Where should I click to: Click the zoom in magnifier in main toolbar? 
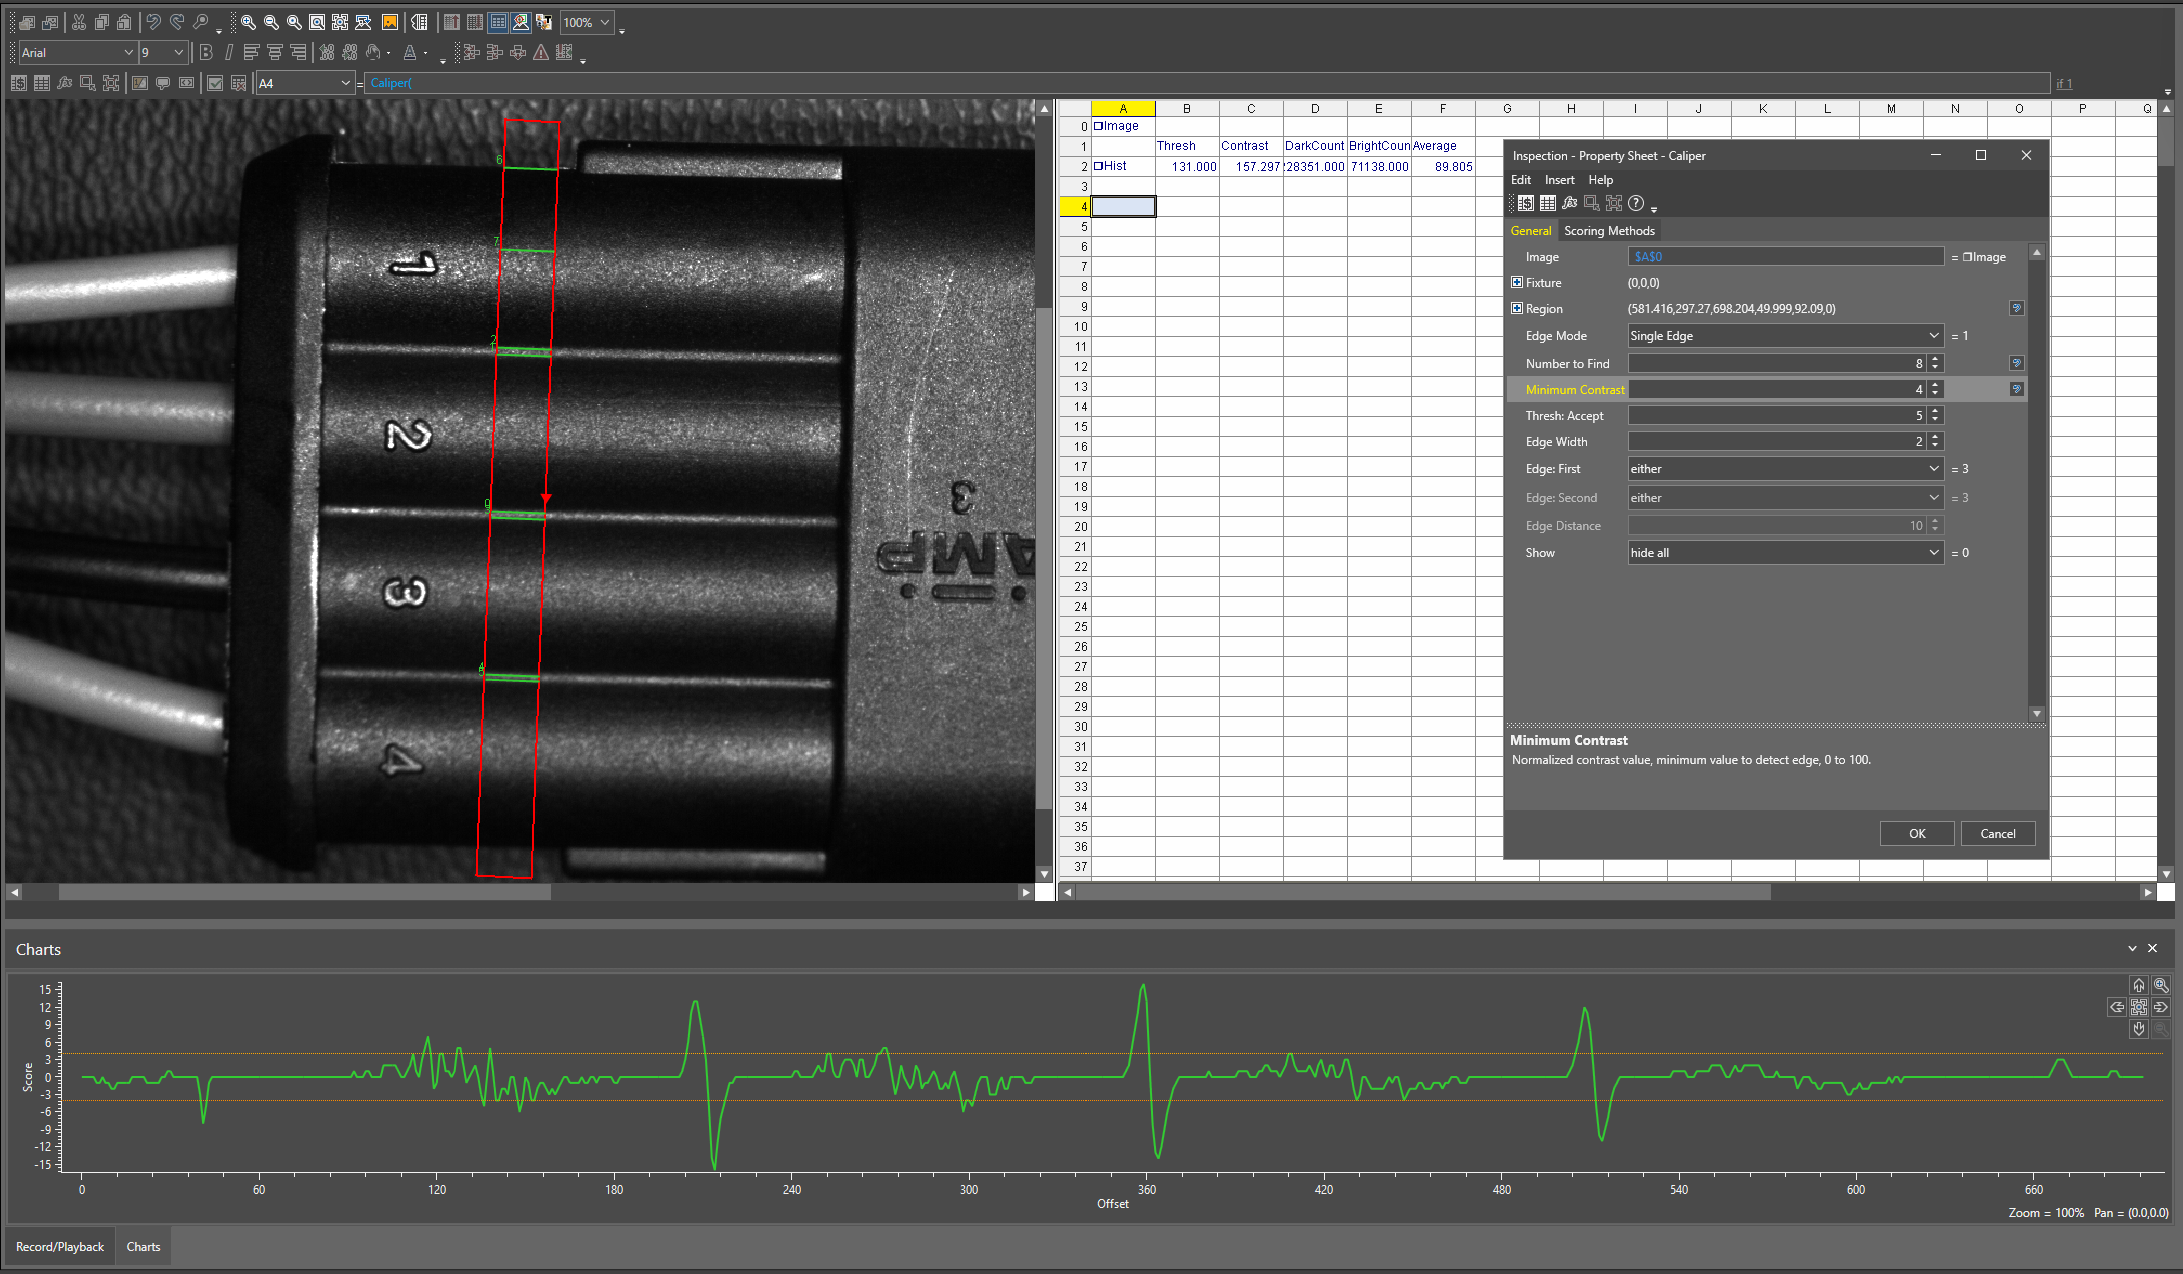248,22
